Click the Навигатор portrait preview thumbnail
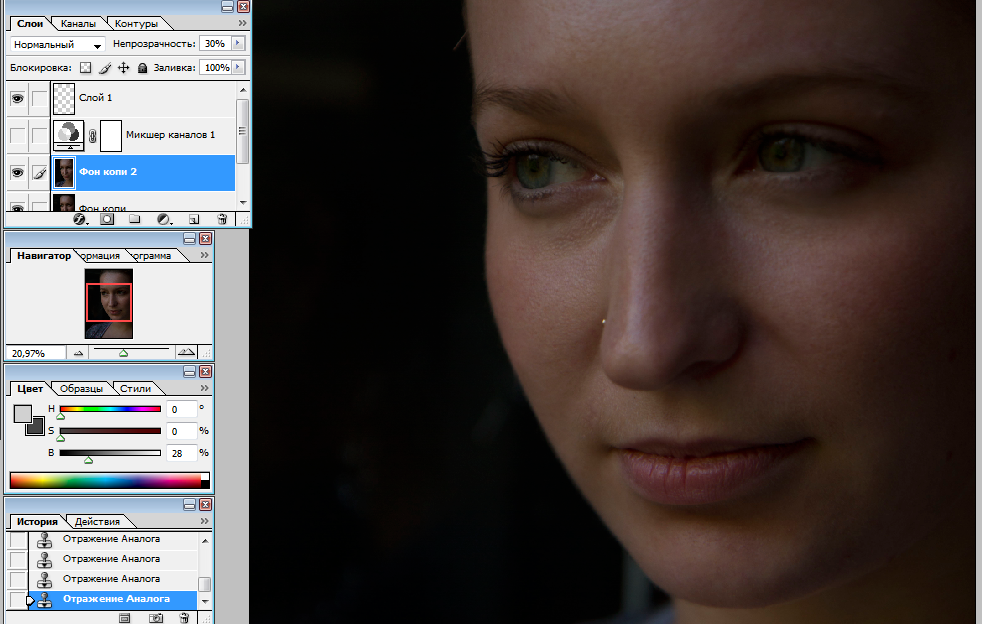The height and width of the screenshot is (624, 982). pyautogui.click(x=109, y=304)
